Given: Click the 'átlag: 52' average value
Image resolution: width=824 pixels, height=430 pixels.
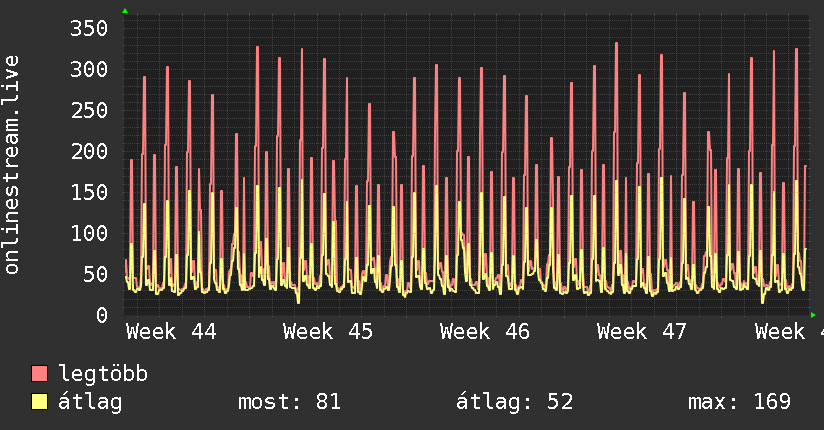Looking at the screenshot, I should click(x=514, y=402).
